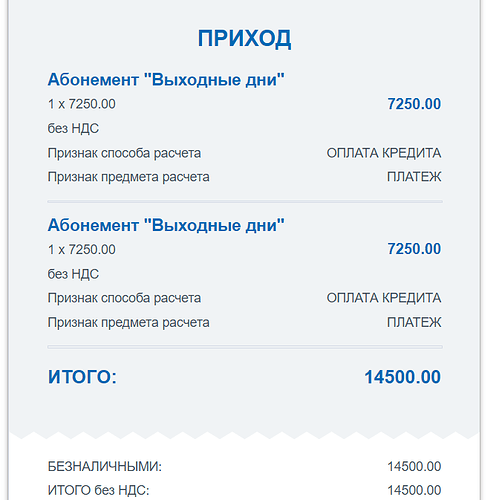The width and height of the screenshot is (499, 500).
Task: Click the БЕЗНАЛИЧНЫМИ: label
Action: tap(105, 466)
